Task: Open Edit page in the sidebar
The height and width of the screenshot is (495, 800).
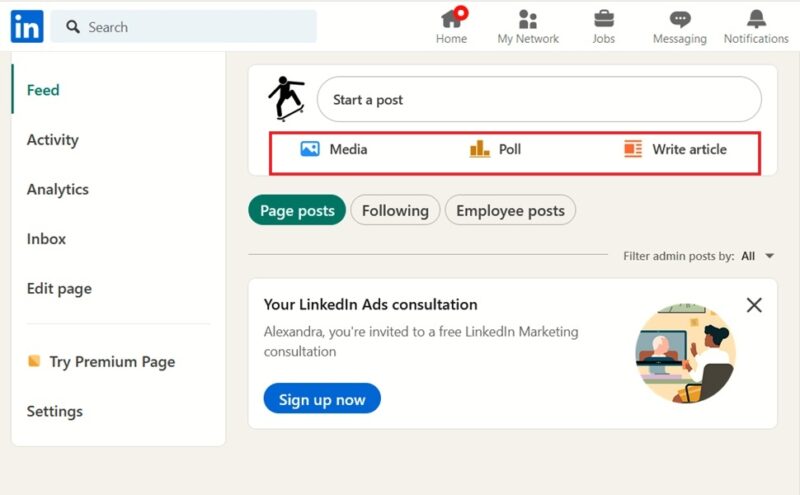Action: pyautogui.click(x=59, y=288)
